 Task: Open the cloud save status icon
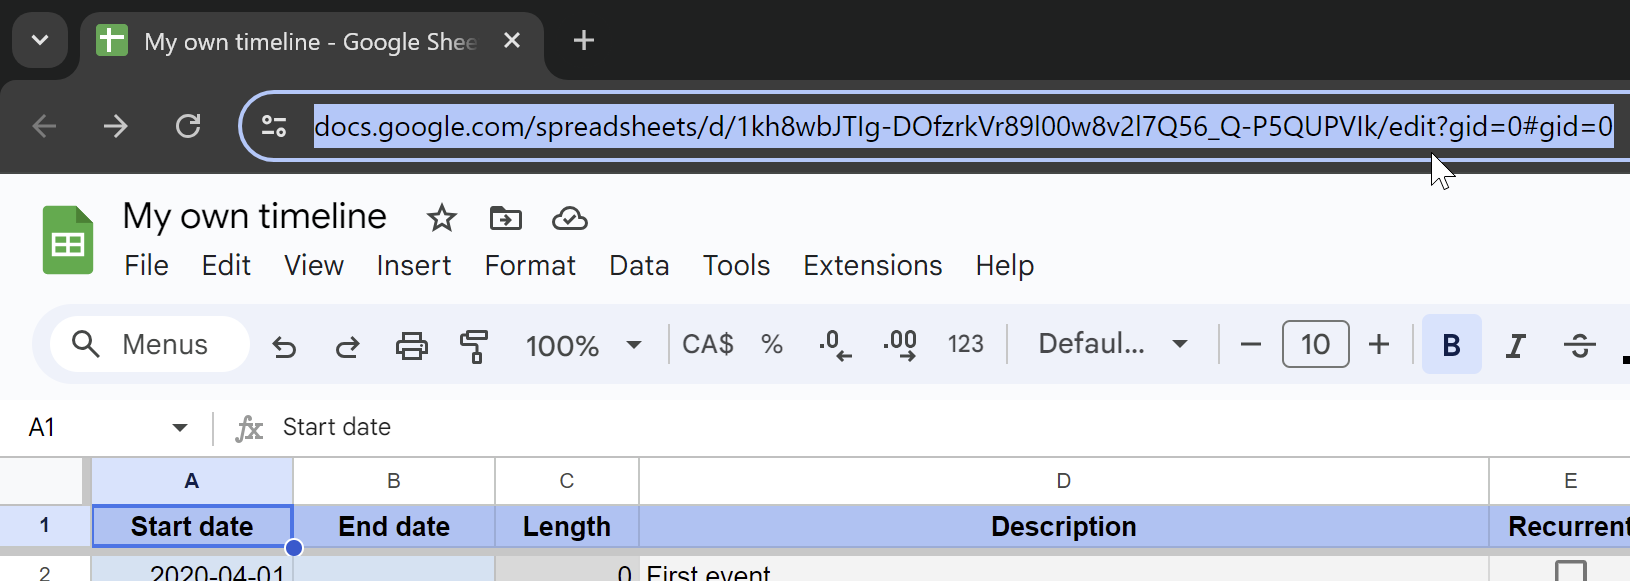569,218
